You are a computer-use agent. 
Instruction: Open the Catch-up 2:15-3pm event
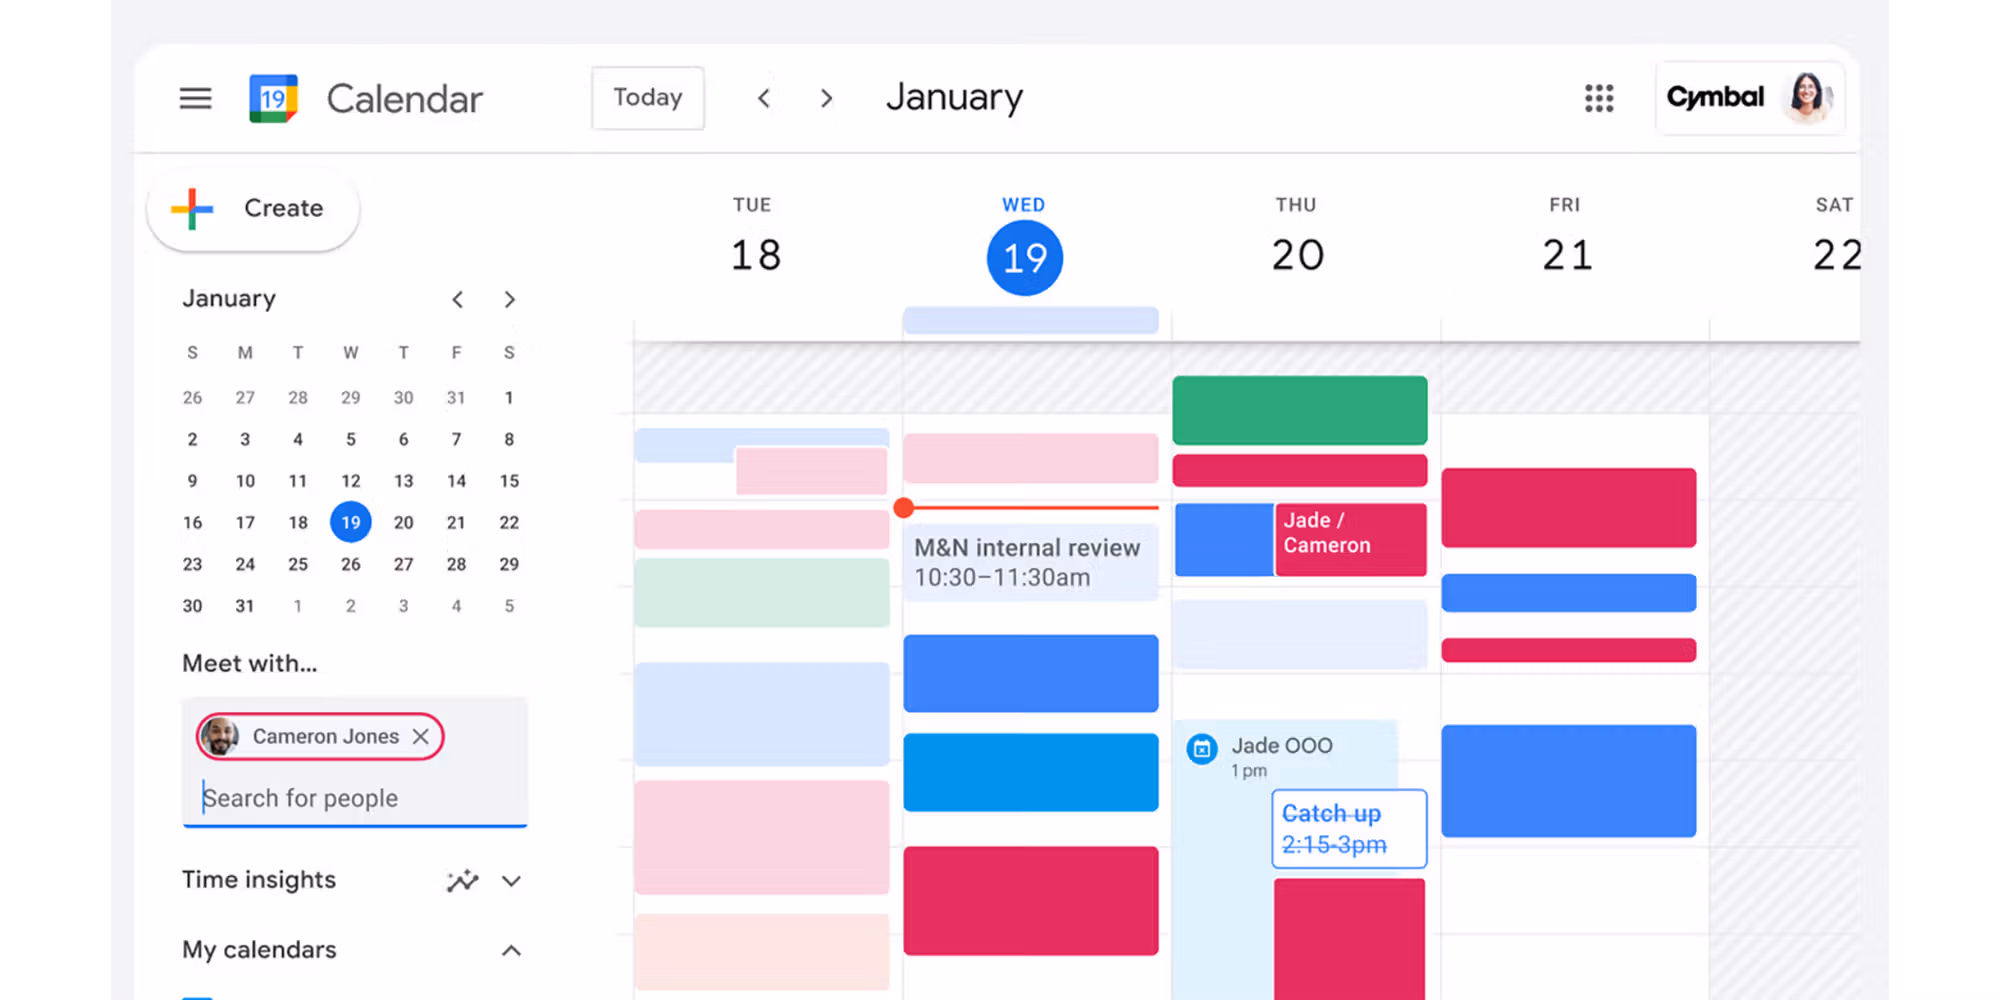point(1349,829)
